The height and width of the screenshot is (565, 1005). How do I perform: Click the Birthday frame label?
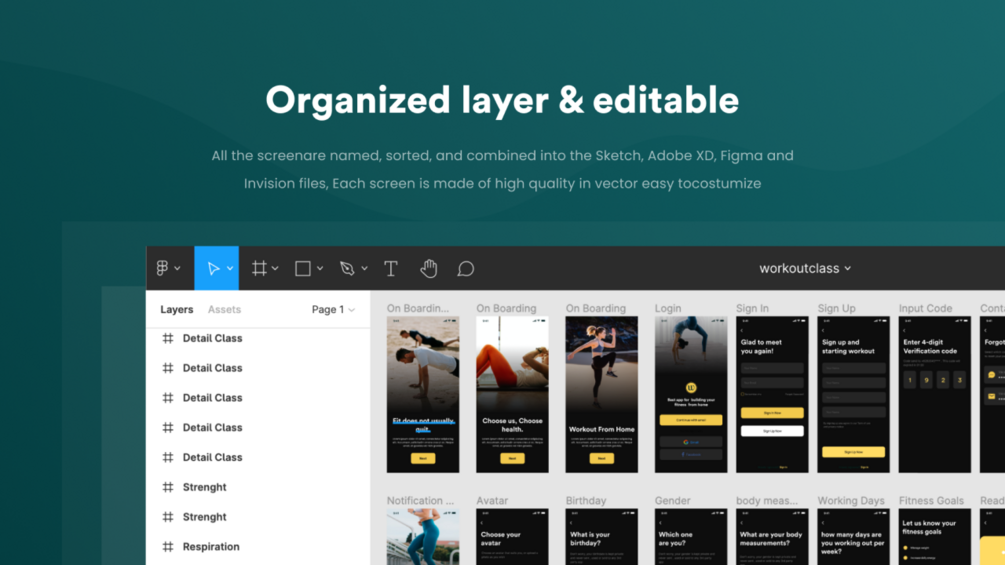(586, 500)
